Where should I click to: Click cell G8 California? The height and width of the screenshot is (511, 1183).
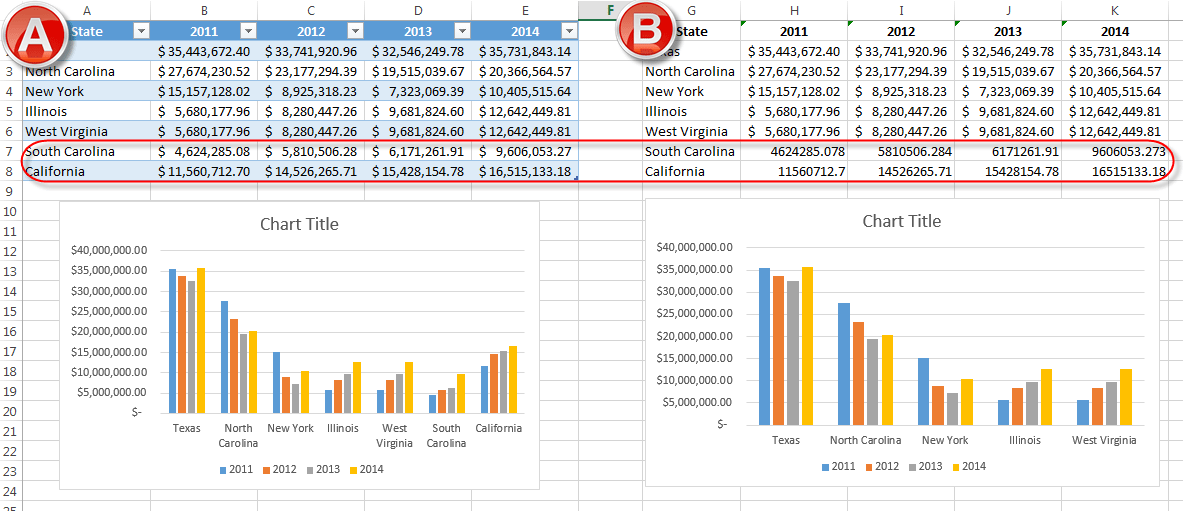coord(691,171)
